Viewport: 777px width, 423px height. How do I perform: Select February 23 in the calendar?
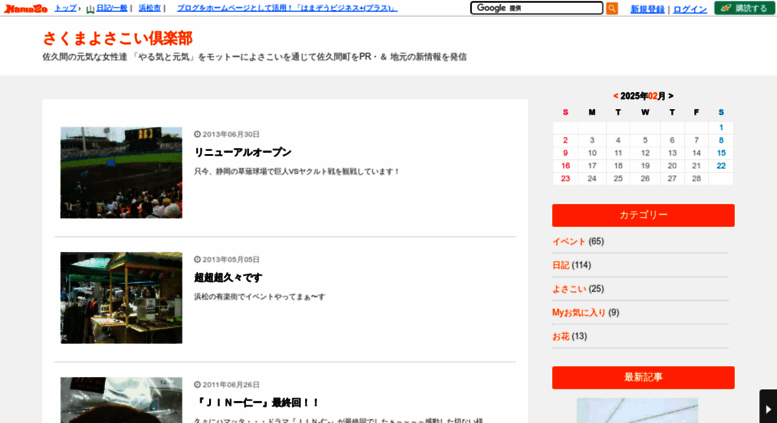pyautogui.click(x=565, y=179)
